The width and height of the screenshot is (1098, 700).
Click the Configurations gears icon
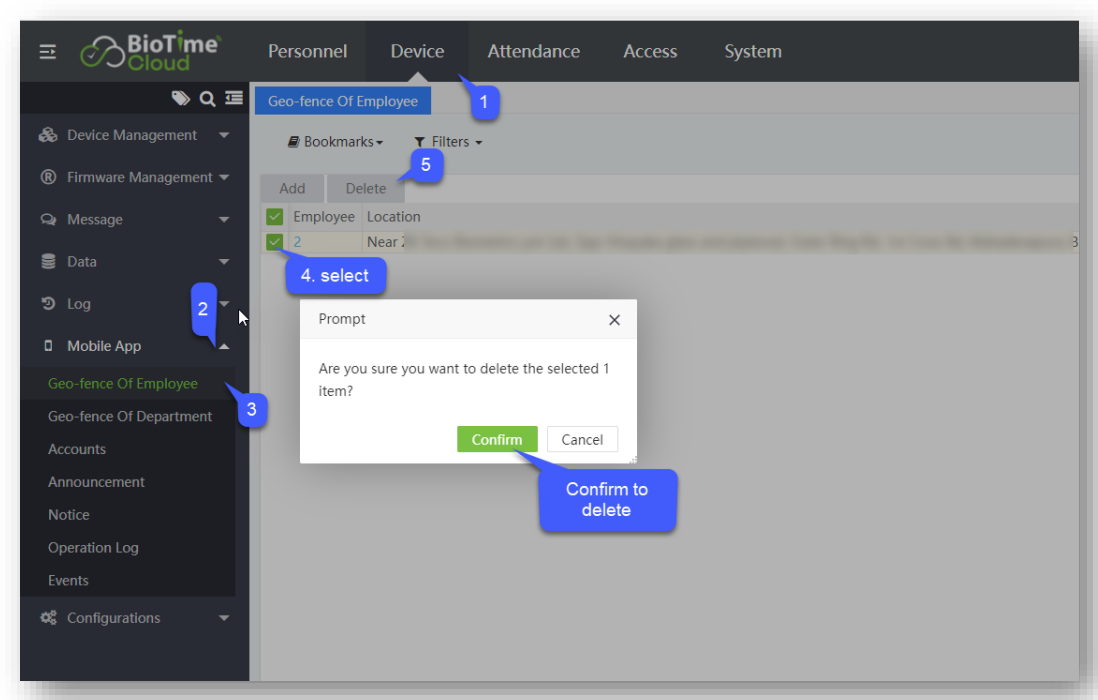point(48,618)
